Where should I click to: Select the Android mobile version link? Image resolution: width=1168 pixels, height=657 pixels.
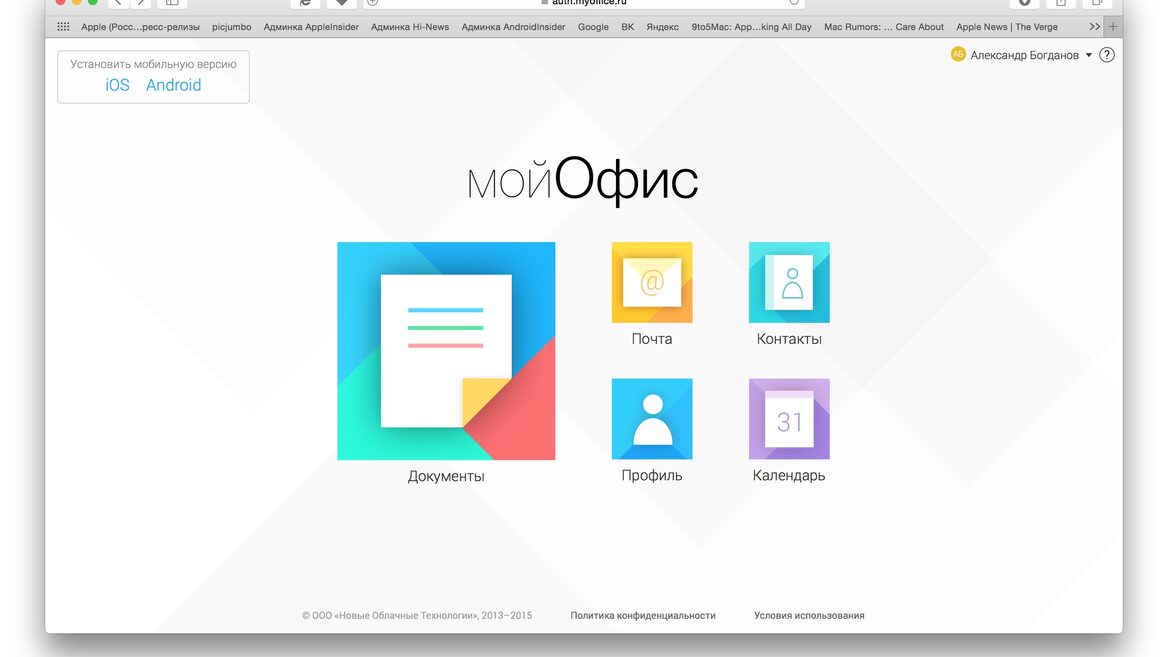tap(174, 85)
